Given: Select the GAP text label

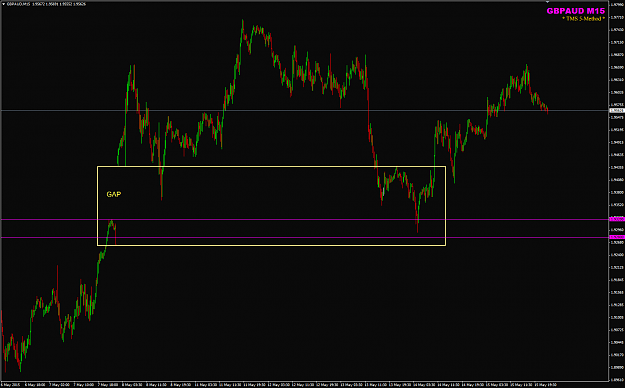Looking at the screenshot, I should (x=114, y=194).
